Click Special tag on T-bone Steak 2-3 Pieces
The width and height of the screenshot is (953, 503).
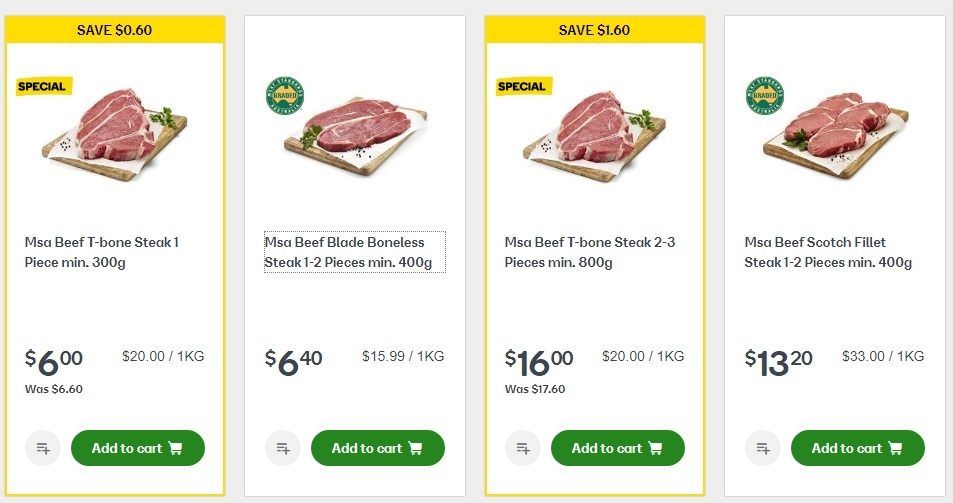(x=522, y=86)
